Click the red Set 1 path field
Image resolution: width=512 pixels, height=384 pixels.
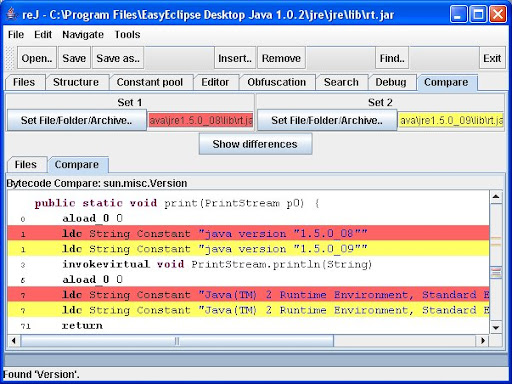click(x=201, y=120)
